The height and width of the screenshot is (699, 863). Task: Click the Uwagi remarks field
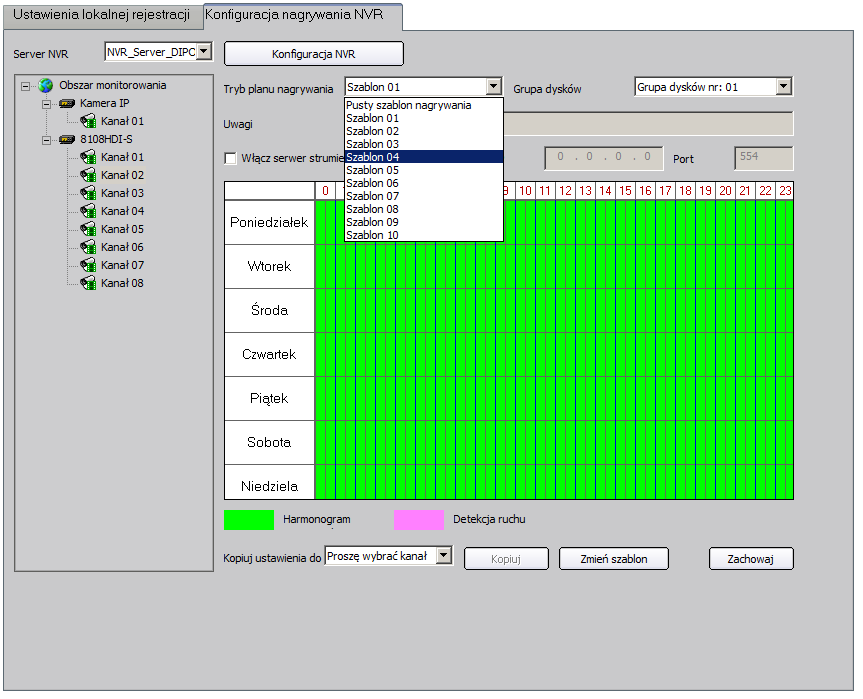tap(648, 124)
